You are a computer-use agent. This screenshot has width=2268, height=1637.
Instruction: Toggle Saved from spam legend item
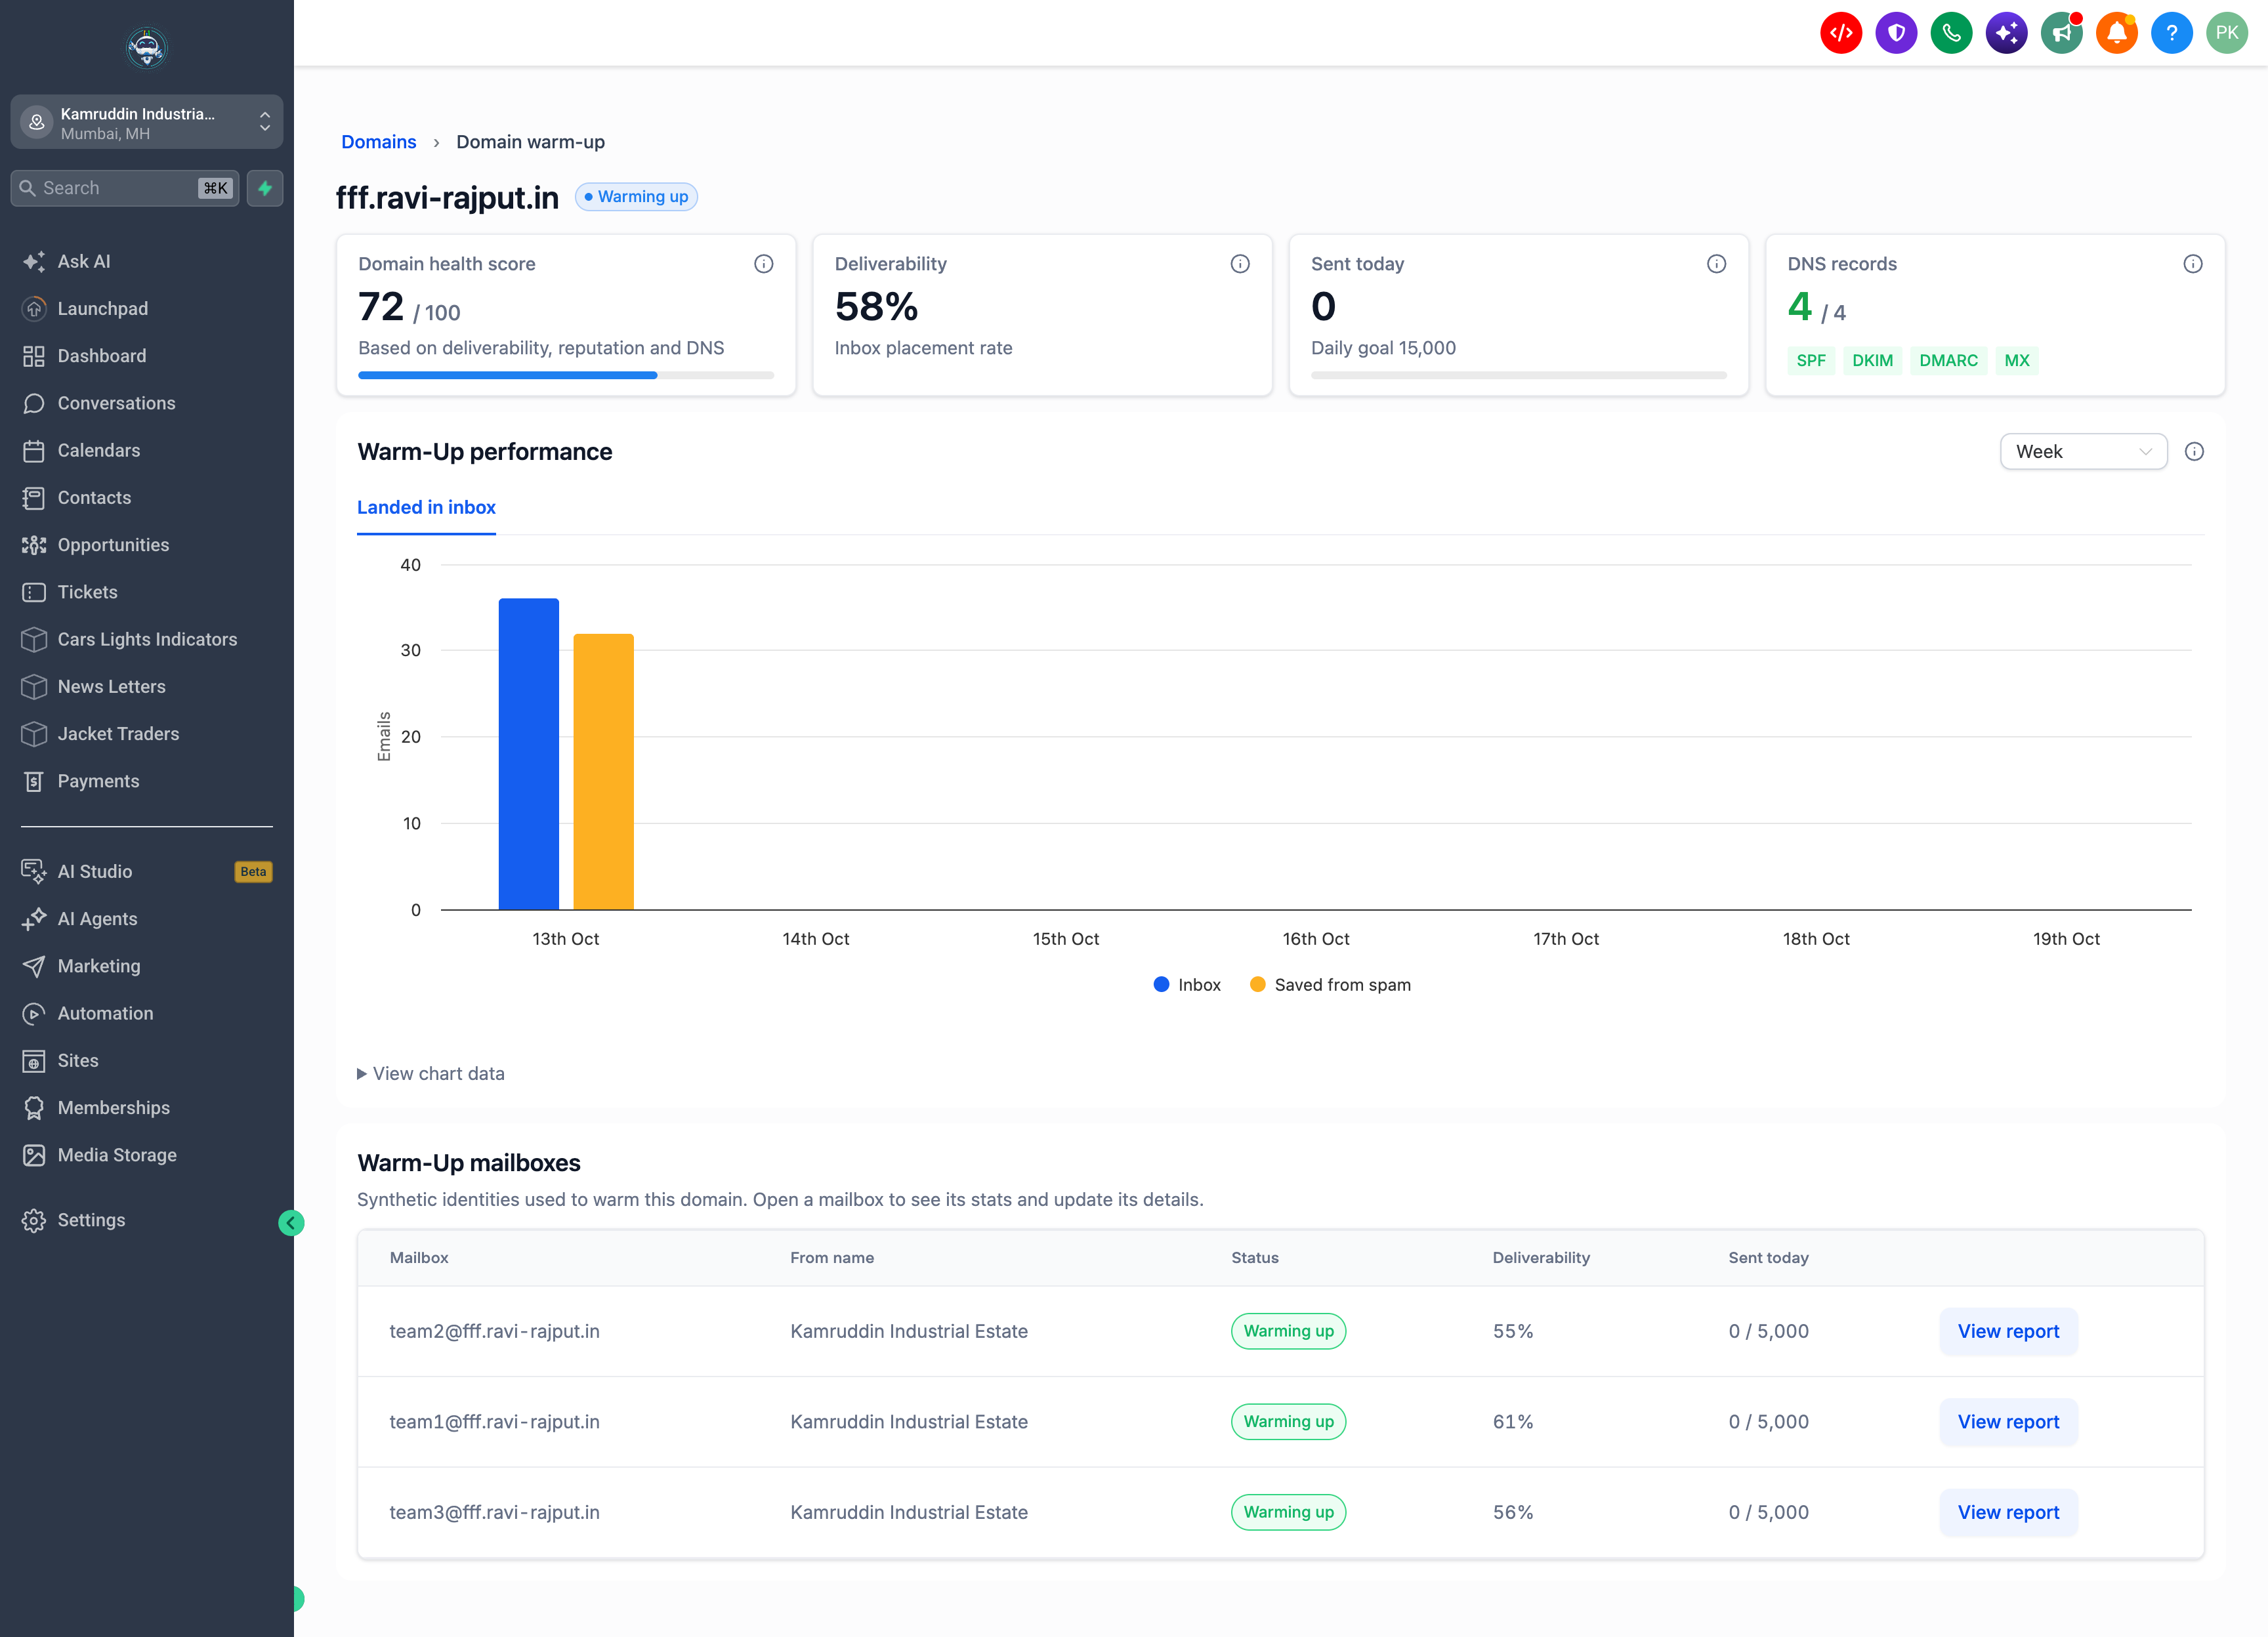(1330, 985)
